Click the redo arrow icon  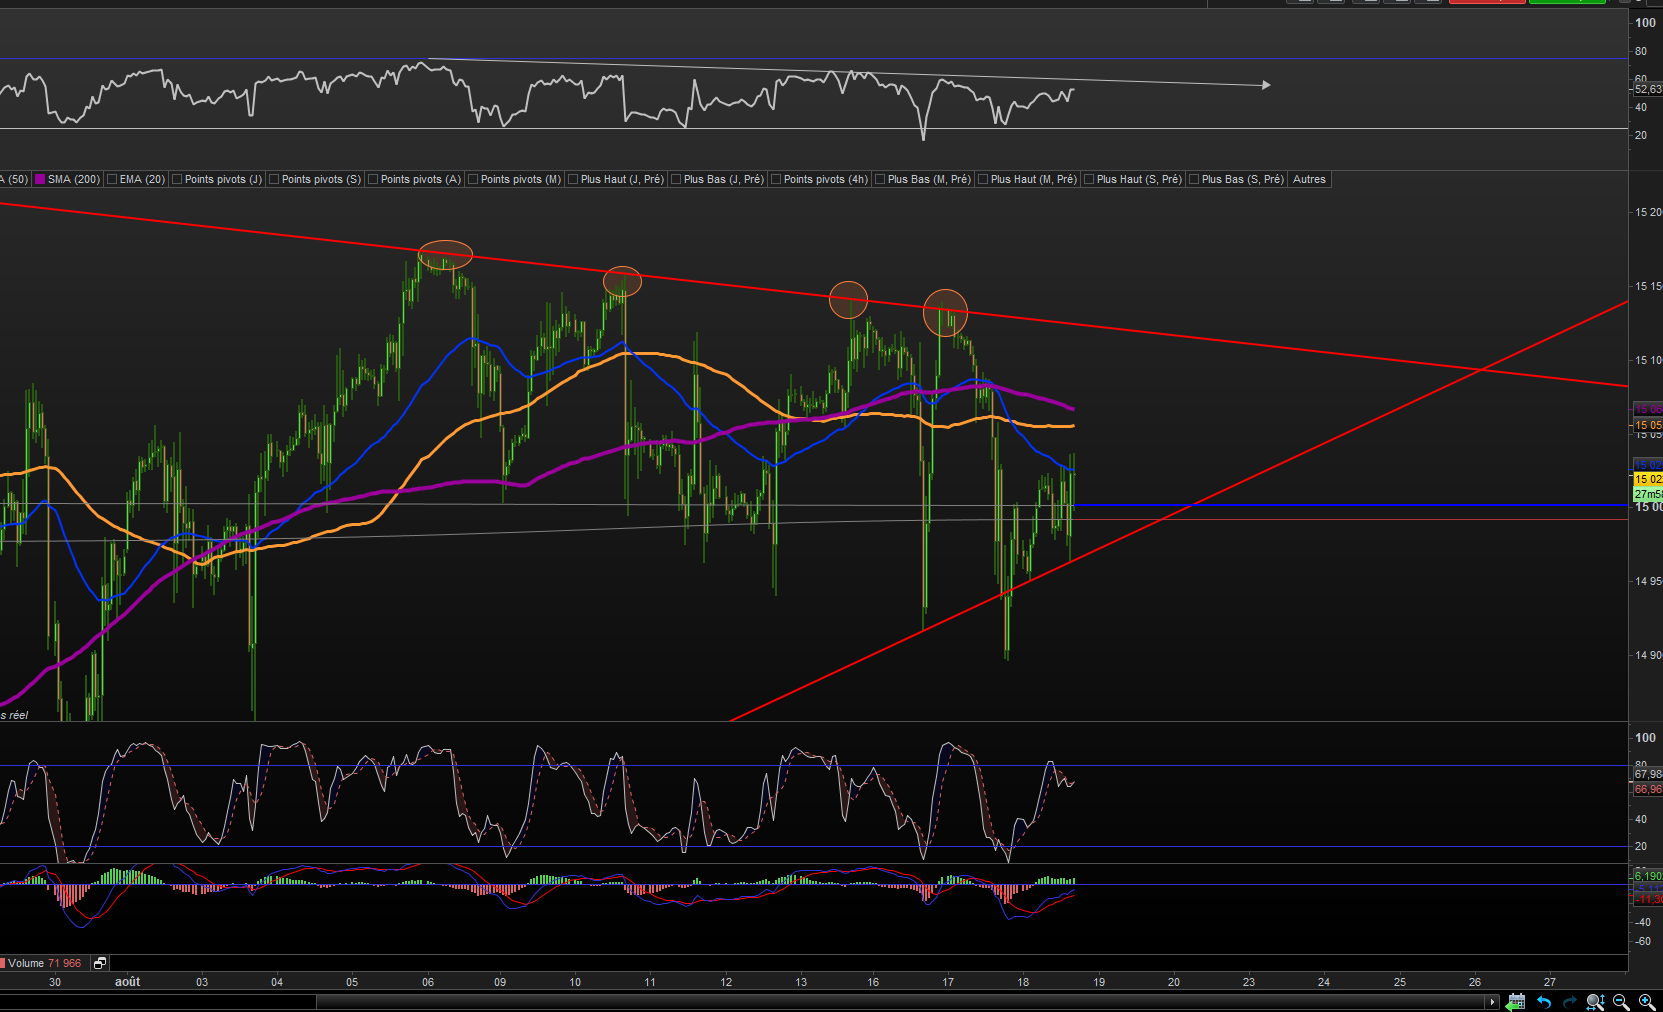coord(1569,1002)
